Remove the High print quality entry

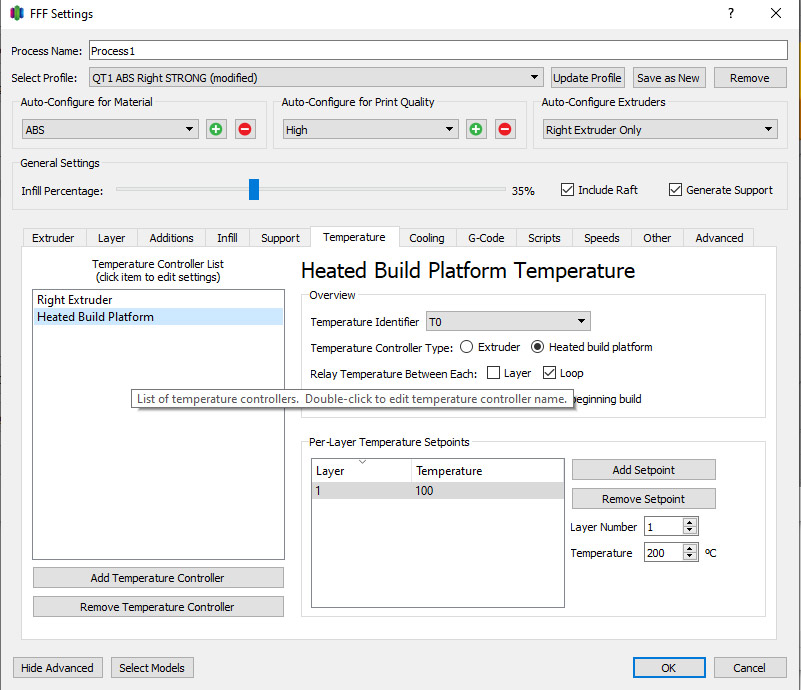[505, 129]
